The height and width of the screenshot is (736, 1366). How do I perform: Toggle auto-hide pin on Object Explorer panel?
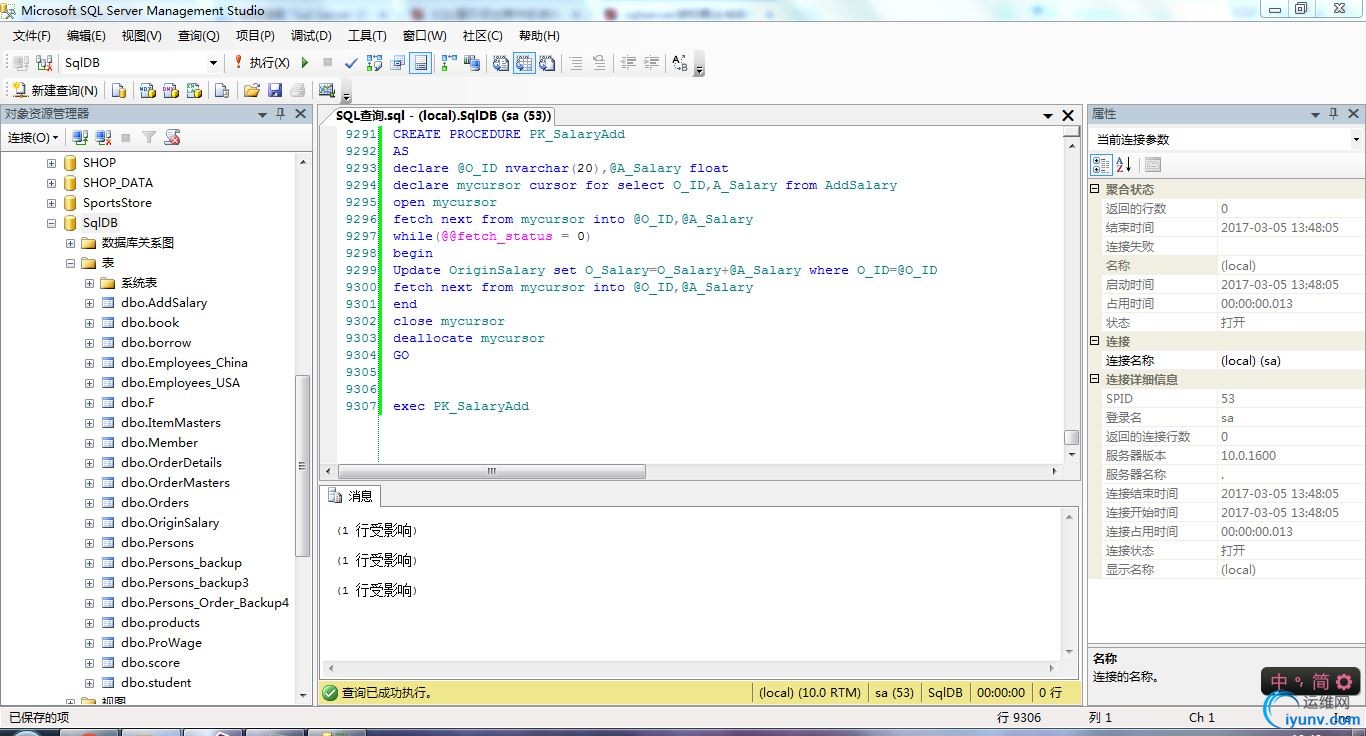[280, 114]
